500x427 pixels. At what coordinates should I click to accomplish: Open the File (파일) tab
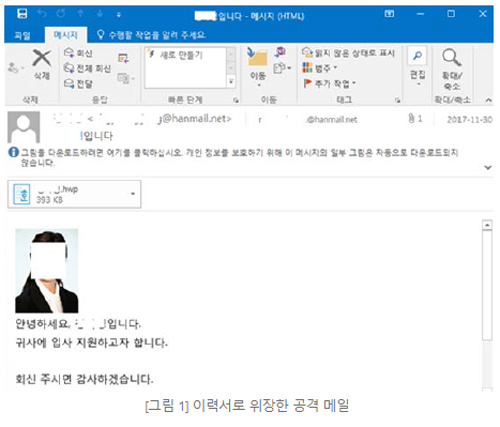pos(23,35)
